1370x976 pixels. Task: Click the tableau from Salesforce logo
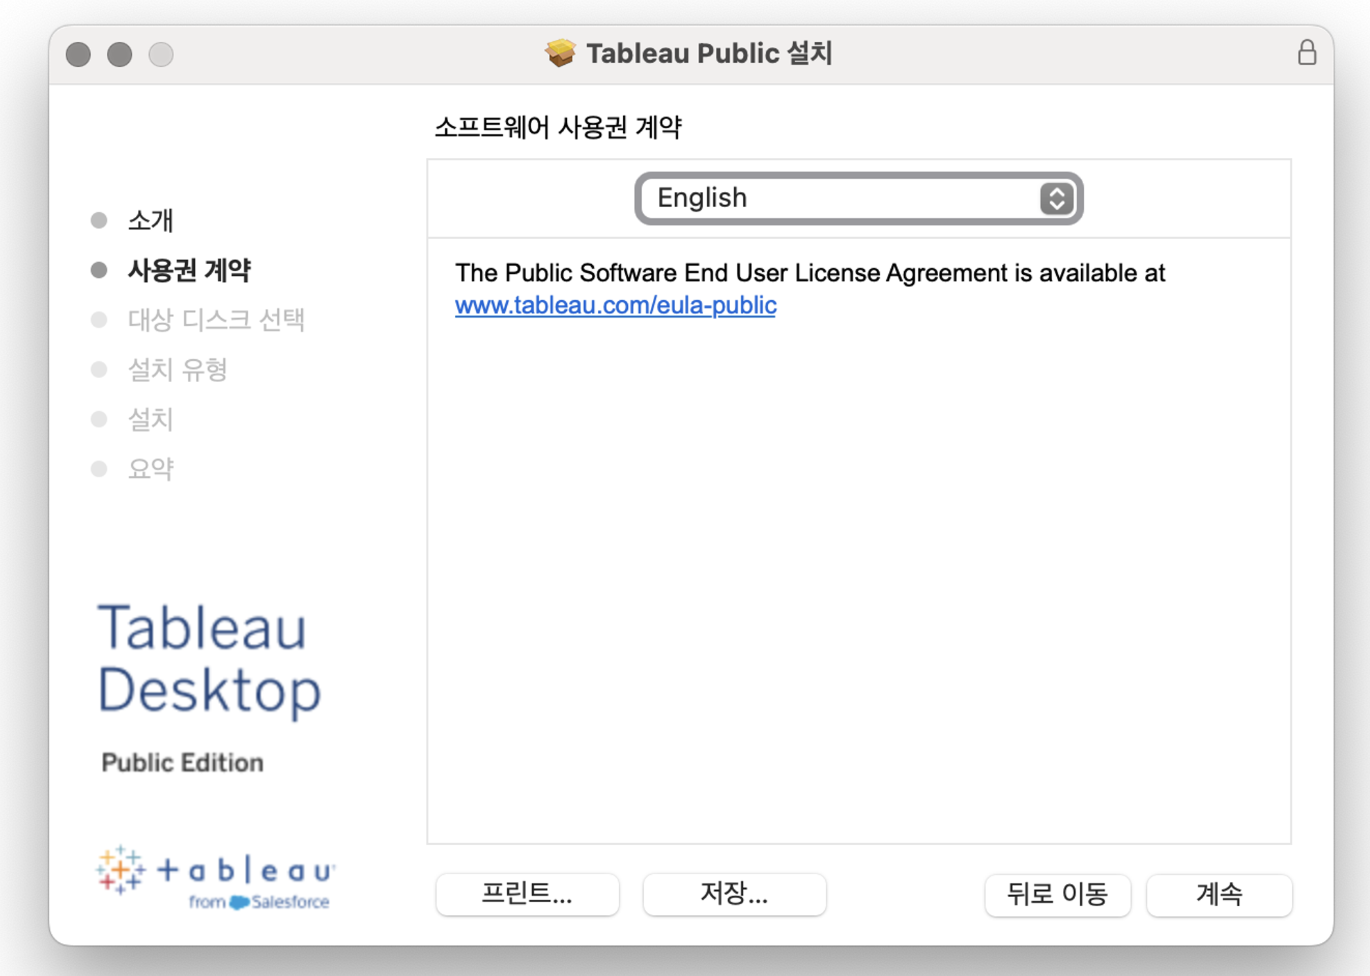coord(215,877)
